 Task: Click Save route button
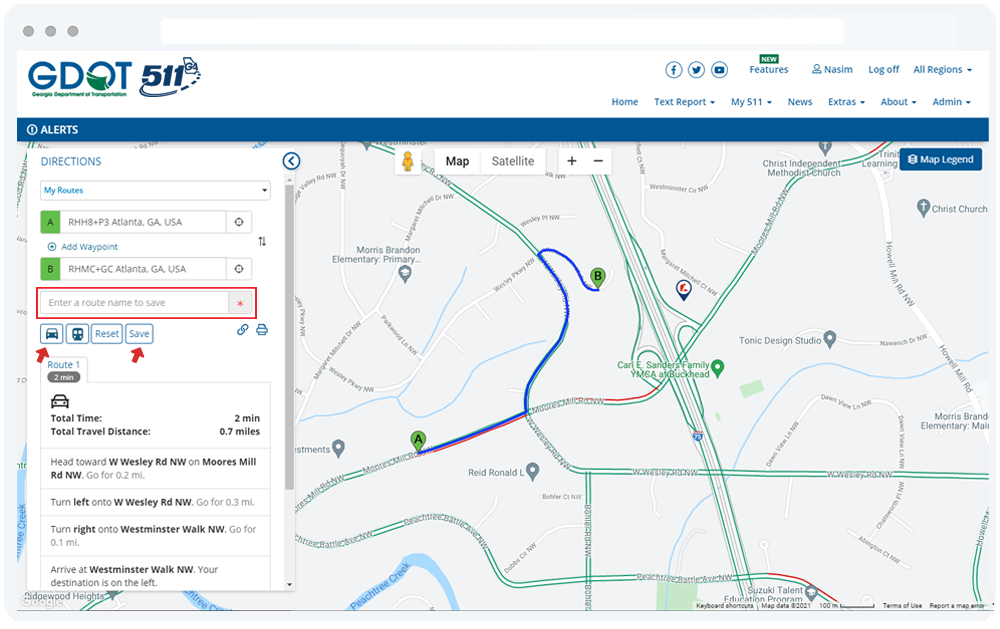click(x=139, y=334)
